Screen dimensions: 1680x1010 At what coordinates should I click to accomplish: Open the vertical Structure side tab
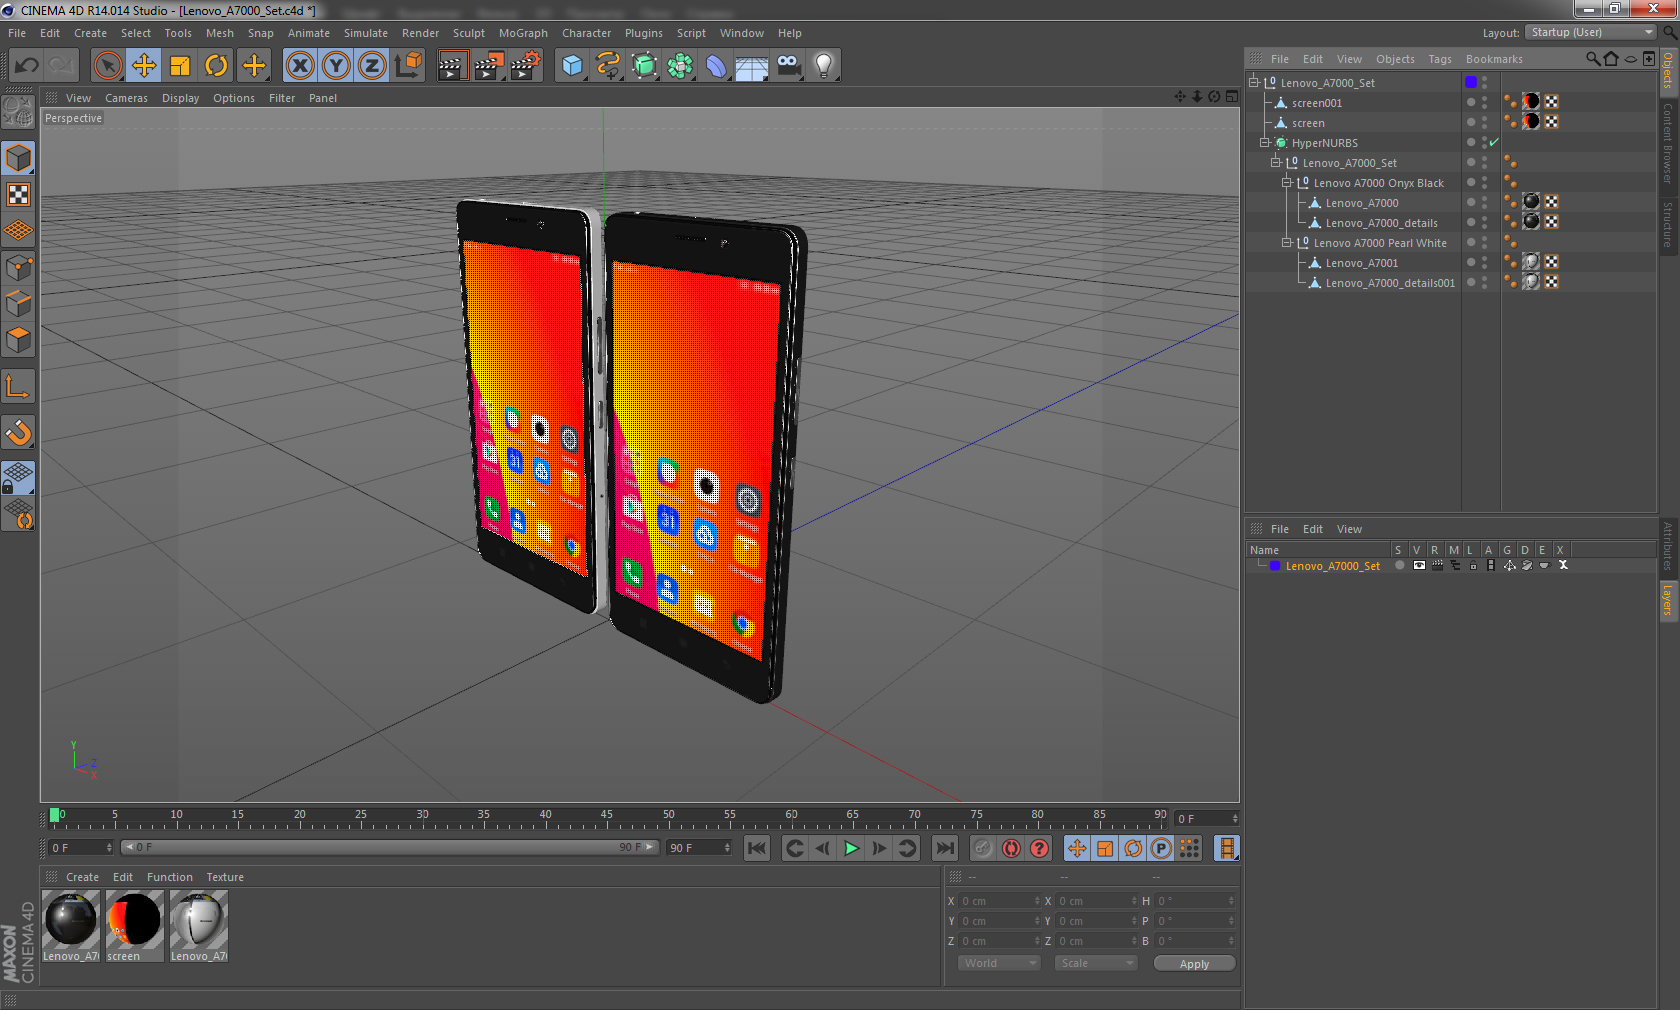1668,225
